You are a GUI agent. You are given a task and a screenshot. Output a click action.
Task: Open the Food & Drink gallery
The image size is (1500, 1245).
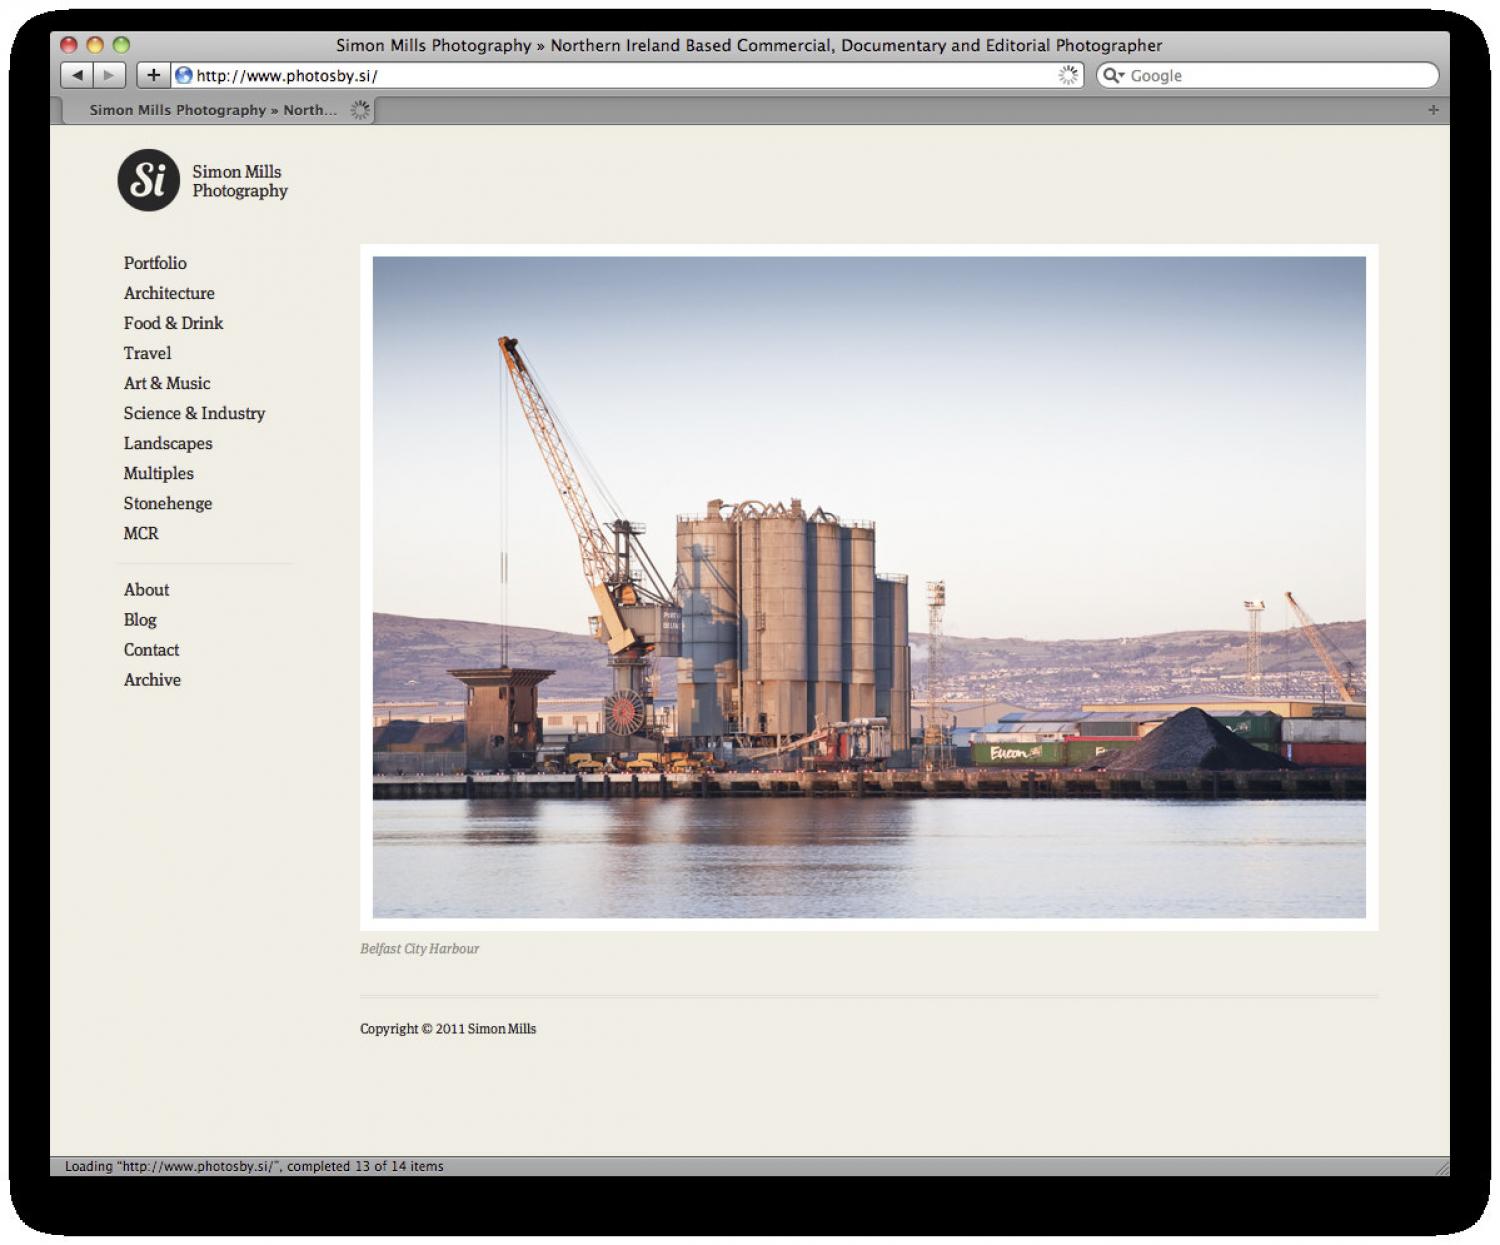tap(173, 323)
